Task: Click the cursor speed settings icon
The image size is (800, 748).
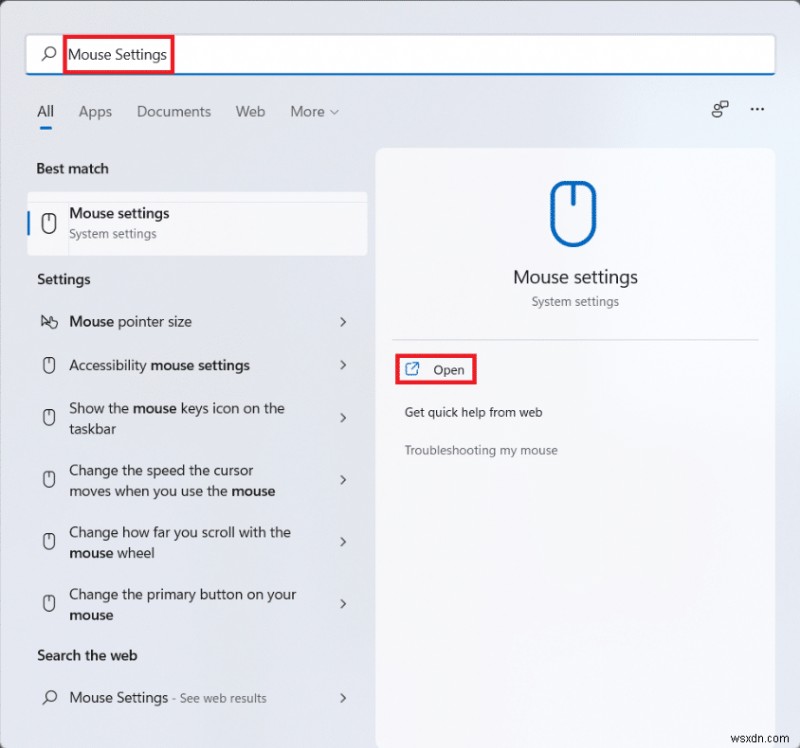Action: point(49,479)
